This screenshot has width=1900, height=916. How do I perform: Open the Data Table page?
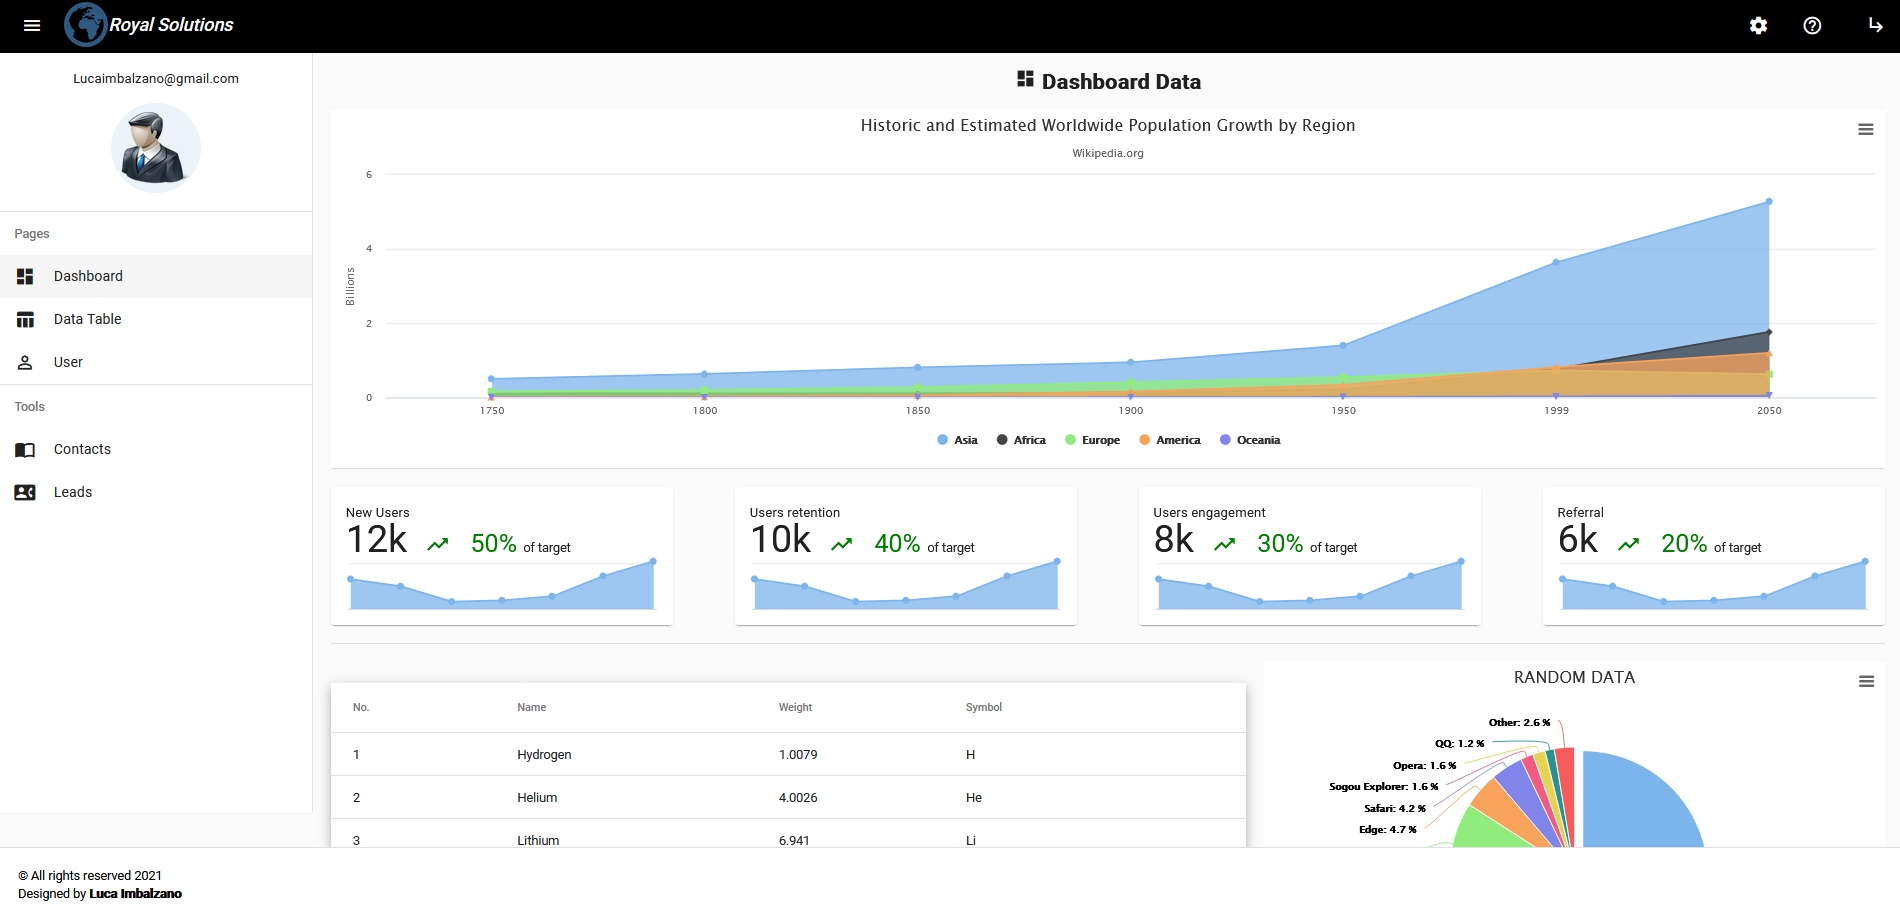click(156, 319)
